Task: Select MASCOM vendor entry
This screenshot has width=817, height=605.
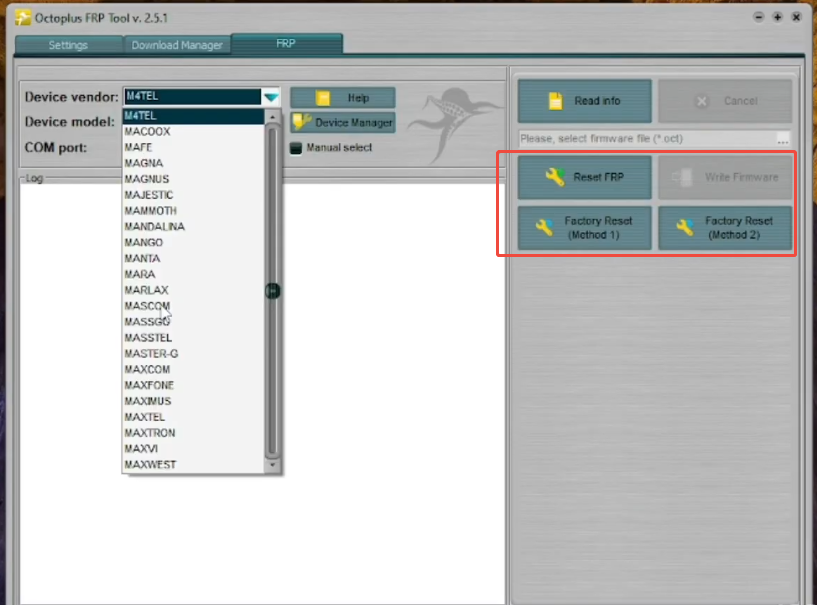Action: pos(193,306)
